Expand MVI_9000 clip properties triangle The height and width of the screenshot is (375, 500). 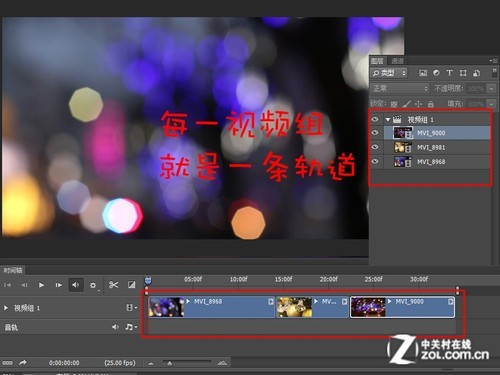[389, 301]
